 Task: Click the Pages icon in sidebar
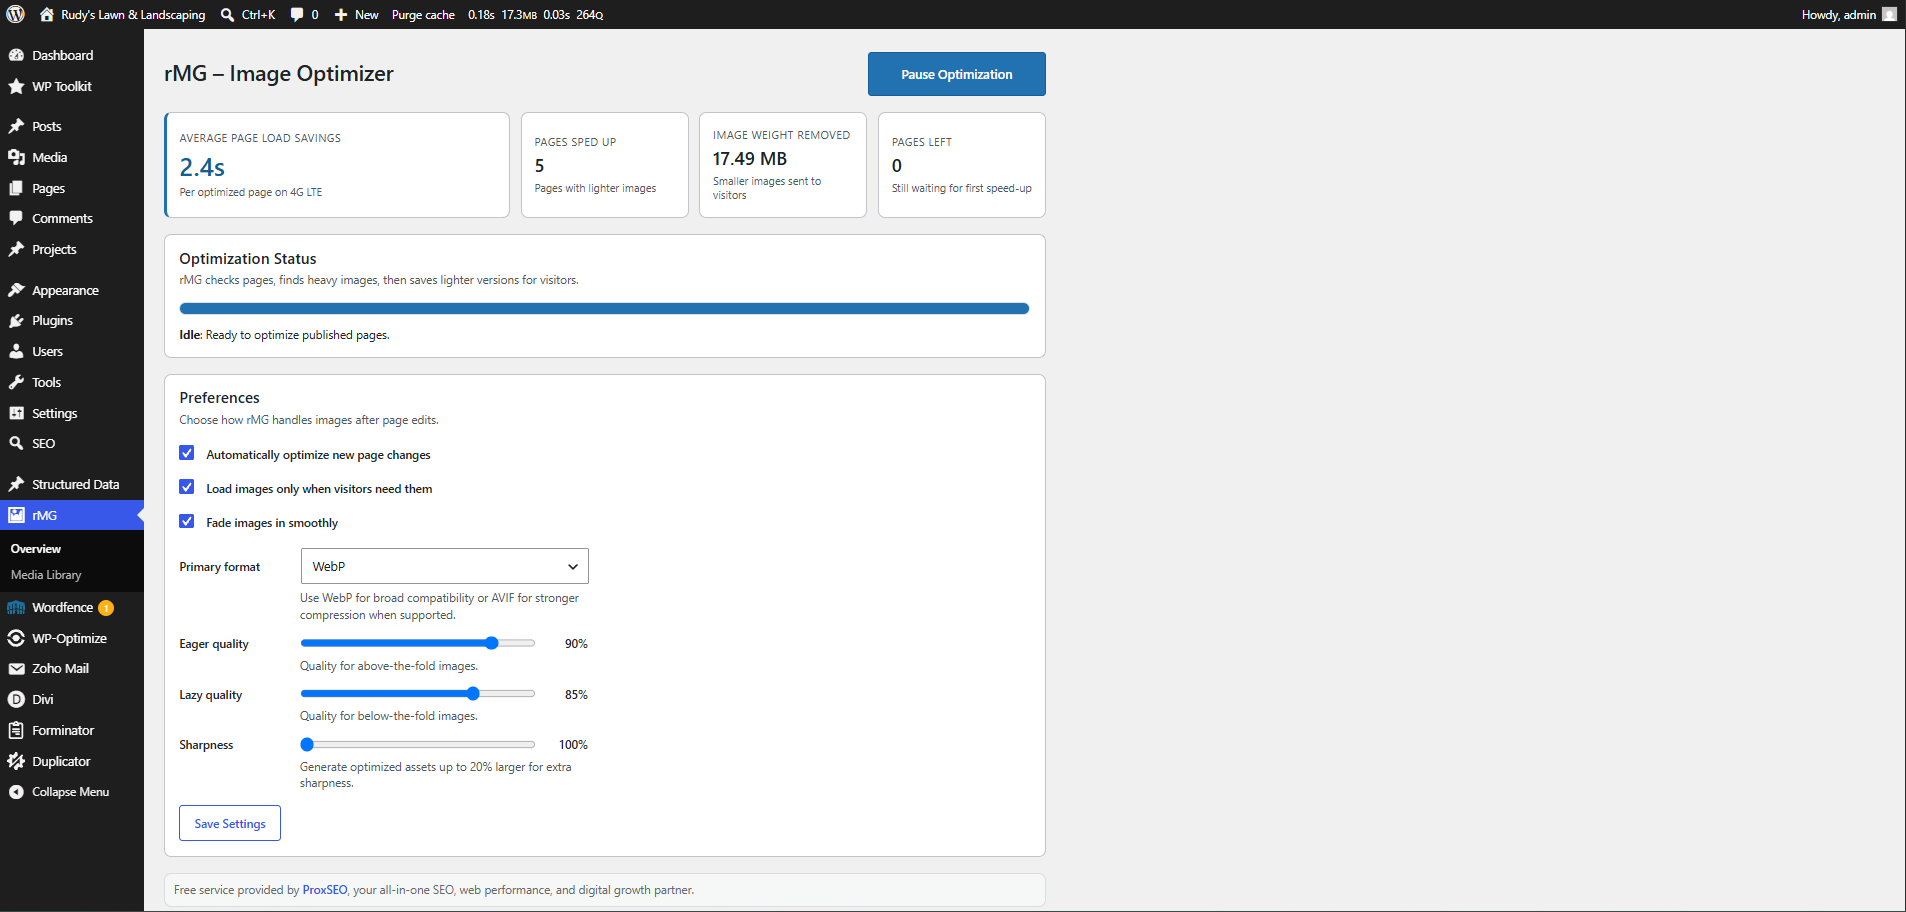point(16,188)
